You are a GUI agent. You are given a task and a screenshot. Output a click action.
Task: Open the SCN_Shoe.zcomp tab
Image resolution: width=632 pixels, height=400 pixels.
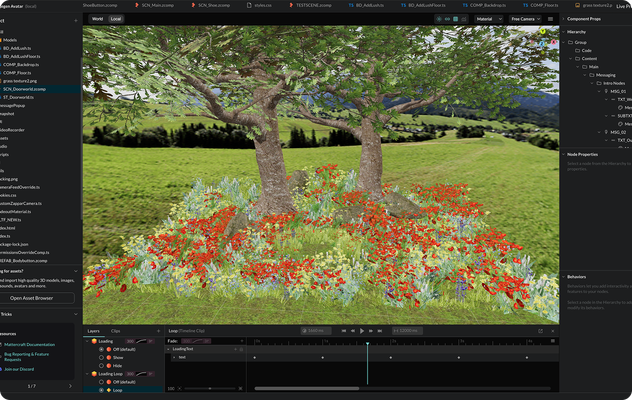[x=211, y=5]
